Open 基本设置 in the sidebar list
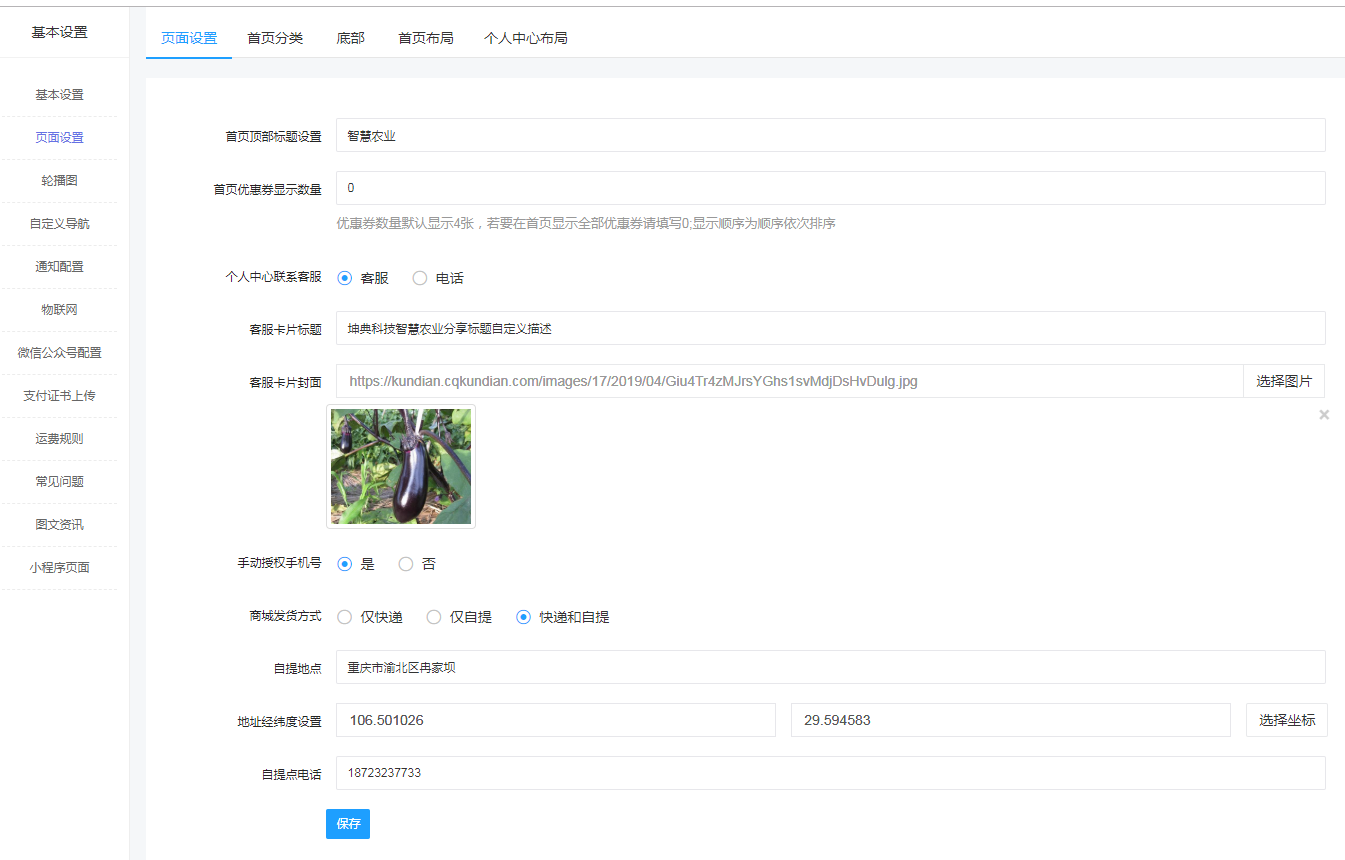This screenshot has width=1345, height=860. tap(60, 95)
